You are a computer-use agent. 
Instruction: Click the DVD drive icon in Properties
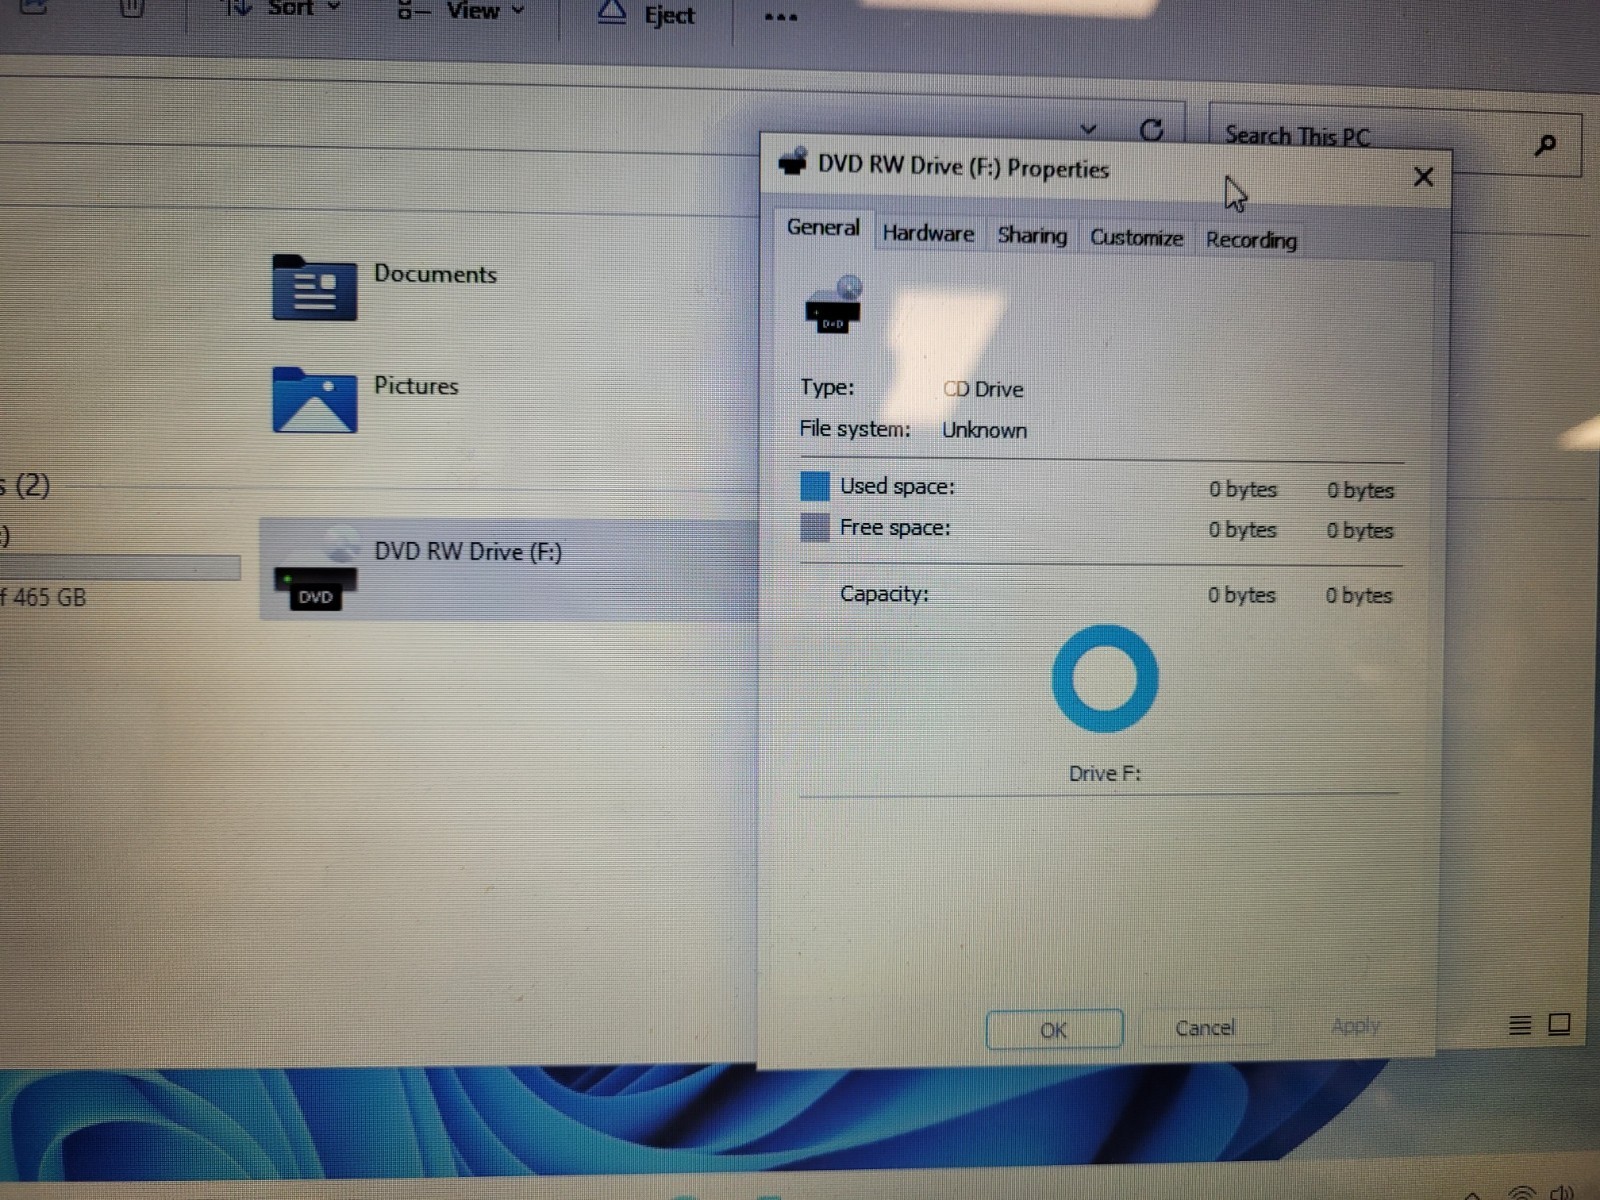(x=833, y=305)
